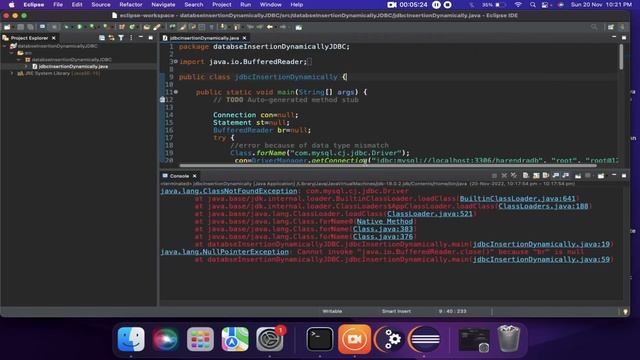This screenshot has width=640, height=360.
Task: Click the New Java Class toolbar icon
Action: click(132, 27)
